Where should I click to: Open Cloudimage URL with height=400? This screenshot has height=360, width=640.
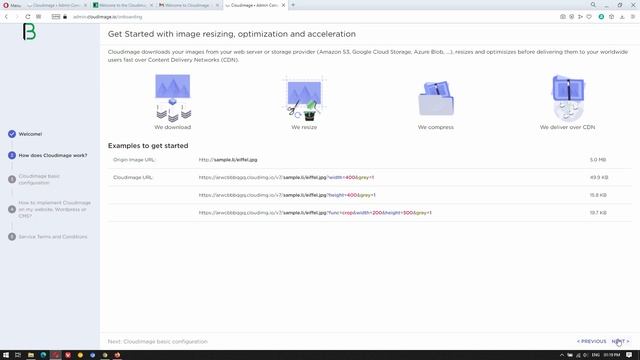coord(287,195)
